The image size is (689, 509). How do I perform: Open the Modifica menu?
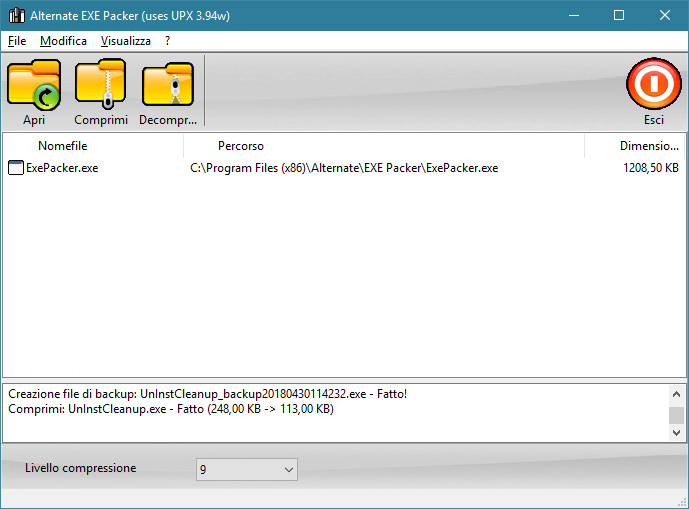click(x=63, y=41)
